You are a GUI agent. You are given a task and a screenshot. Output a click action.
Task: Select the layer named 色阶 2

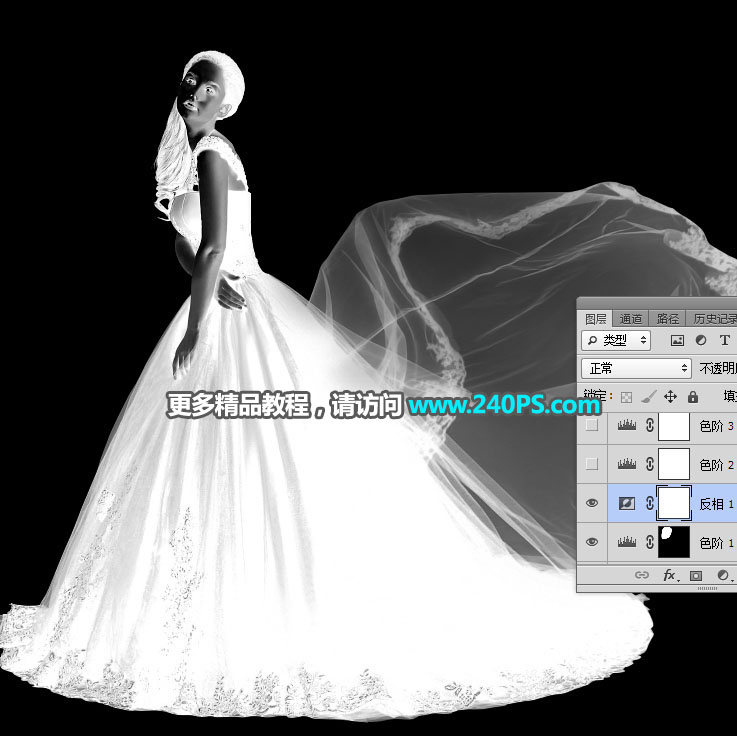click(716, 465)
